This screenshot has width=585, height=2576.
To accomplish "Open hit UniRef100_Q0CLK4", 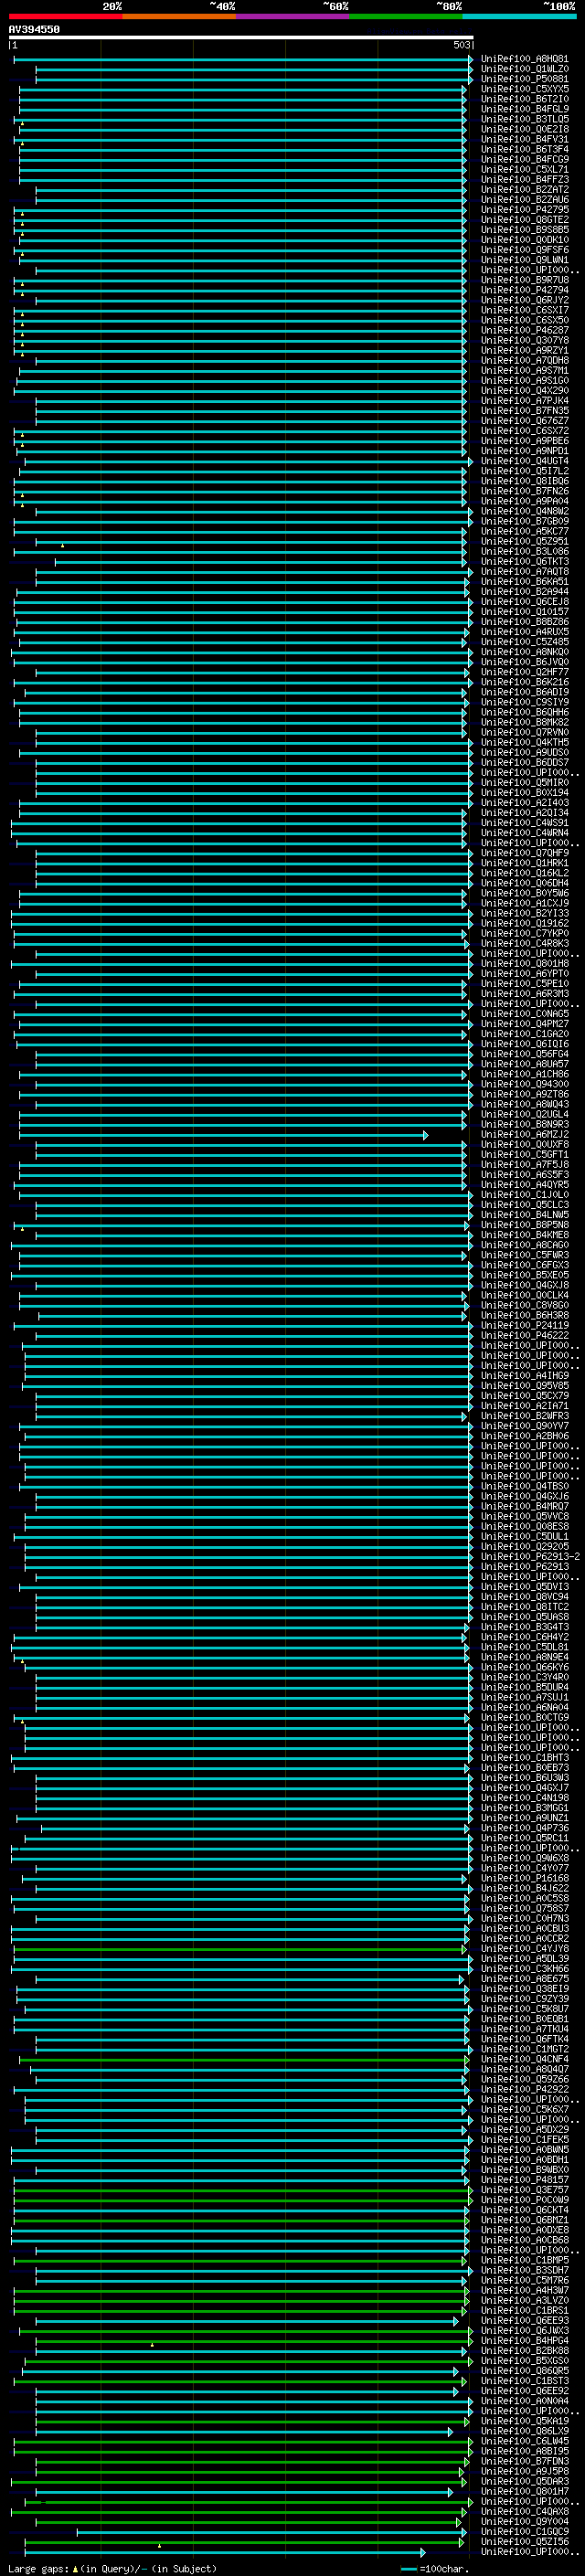I will click(x=525, y=1295).
